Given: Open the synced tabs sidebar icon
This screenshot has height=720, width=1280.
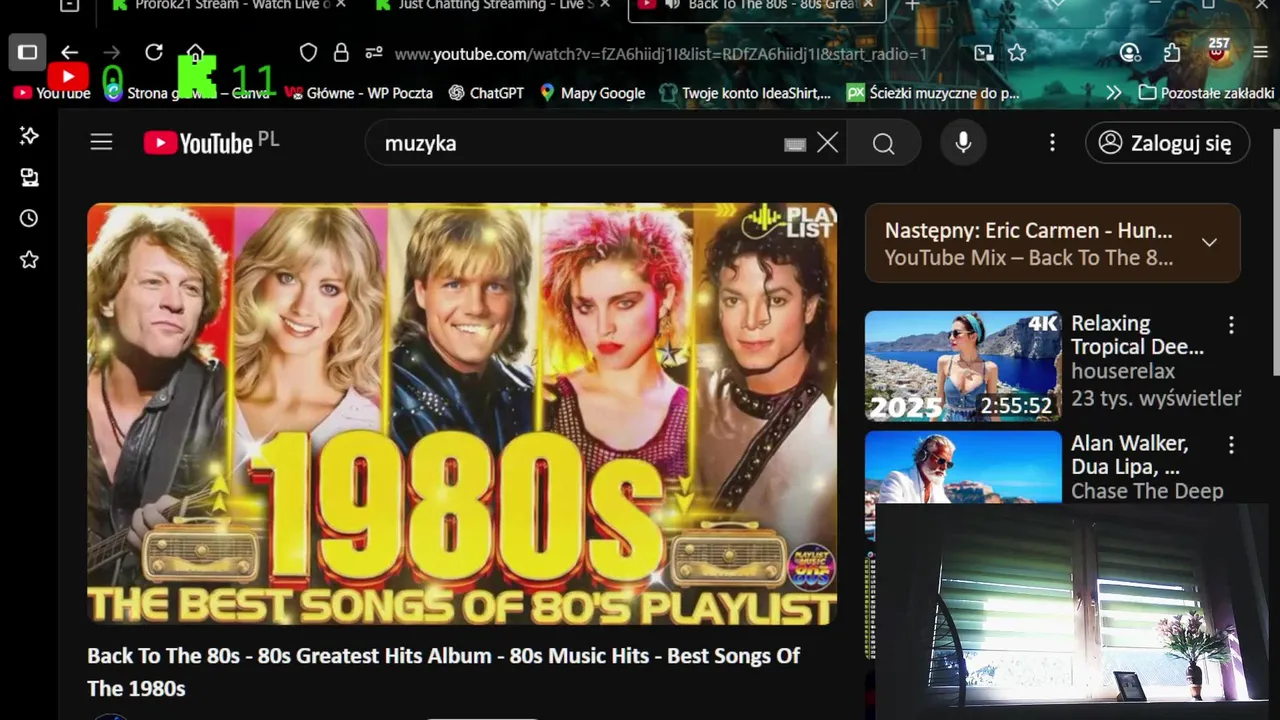Looking at the screenshot, I should 29,178.
